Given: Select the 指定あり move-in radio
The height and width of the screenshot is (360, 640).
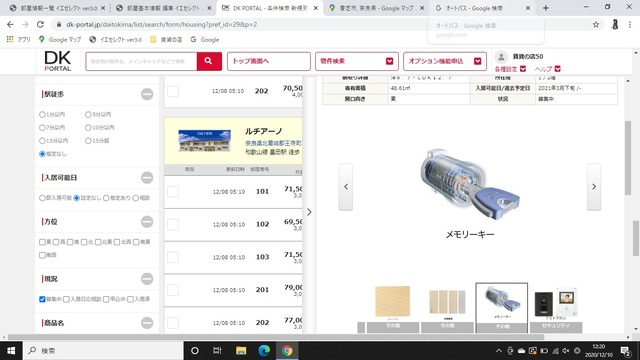Looking at the screenshot, I should coord(106,198).
